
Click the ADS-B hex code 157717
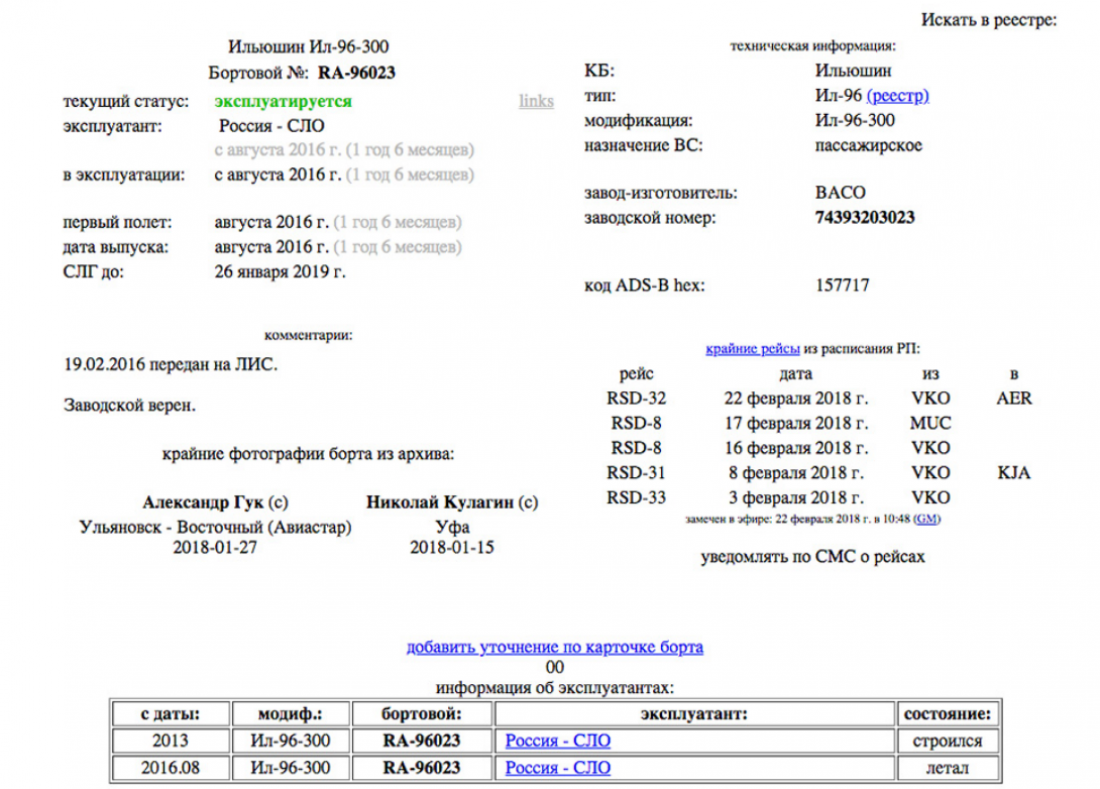coord(842,285)
